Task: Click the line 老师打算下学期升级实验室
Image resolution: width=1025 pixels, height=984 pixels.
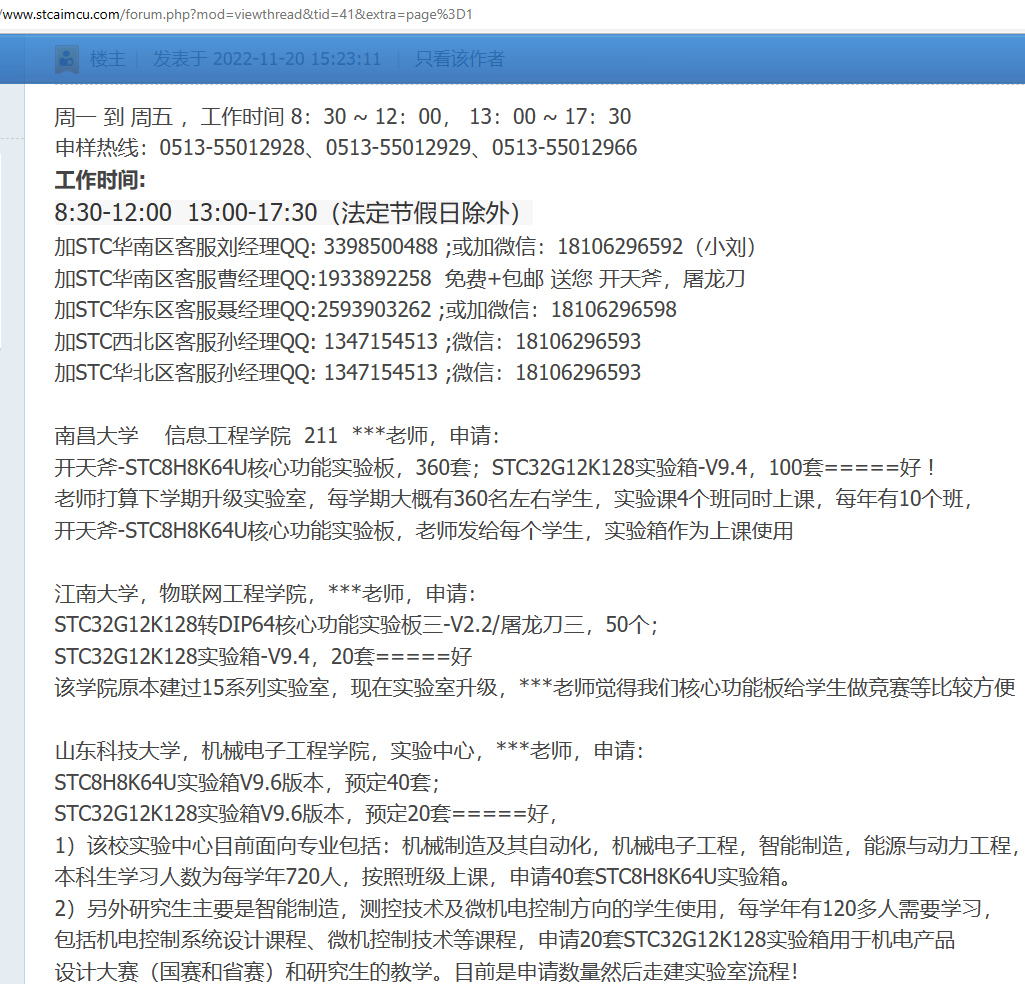Action: pyautogui.click(x=514, y=499)
